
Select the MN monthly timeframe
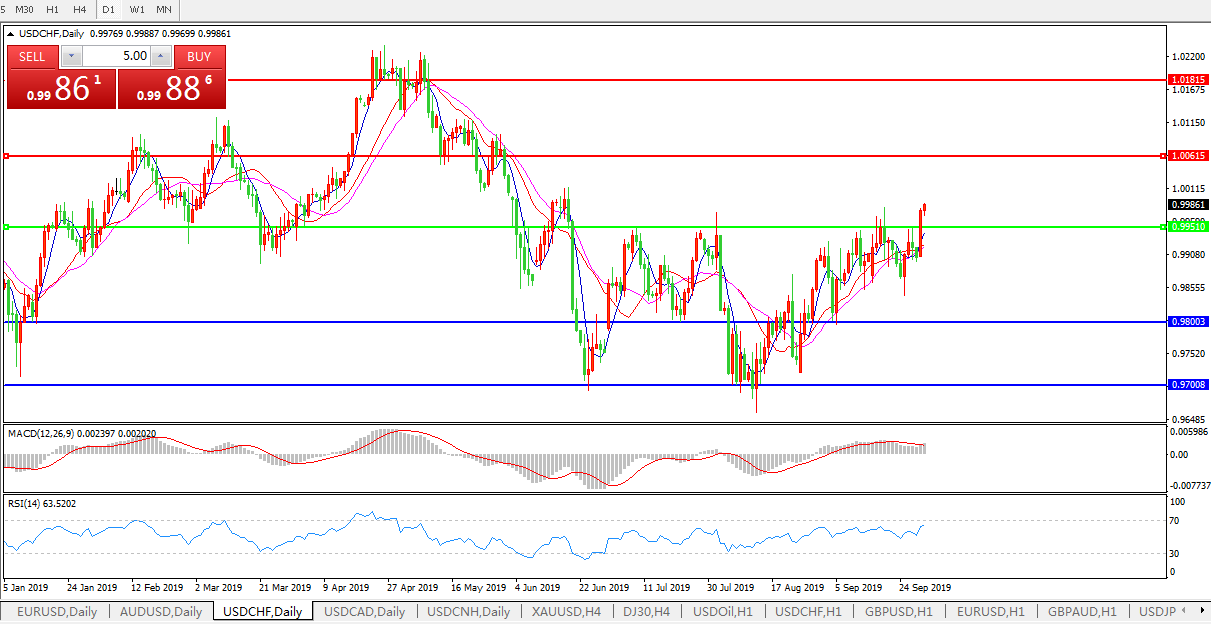[164, 9]
